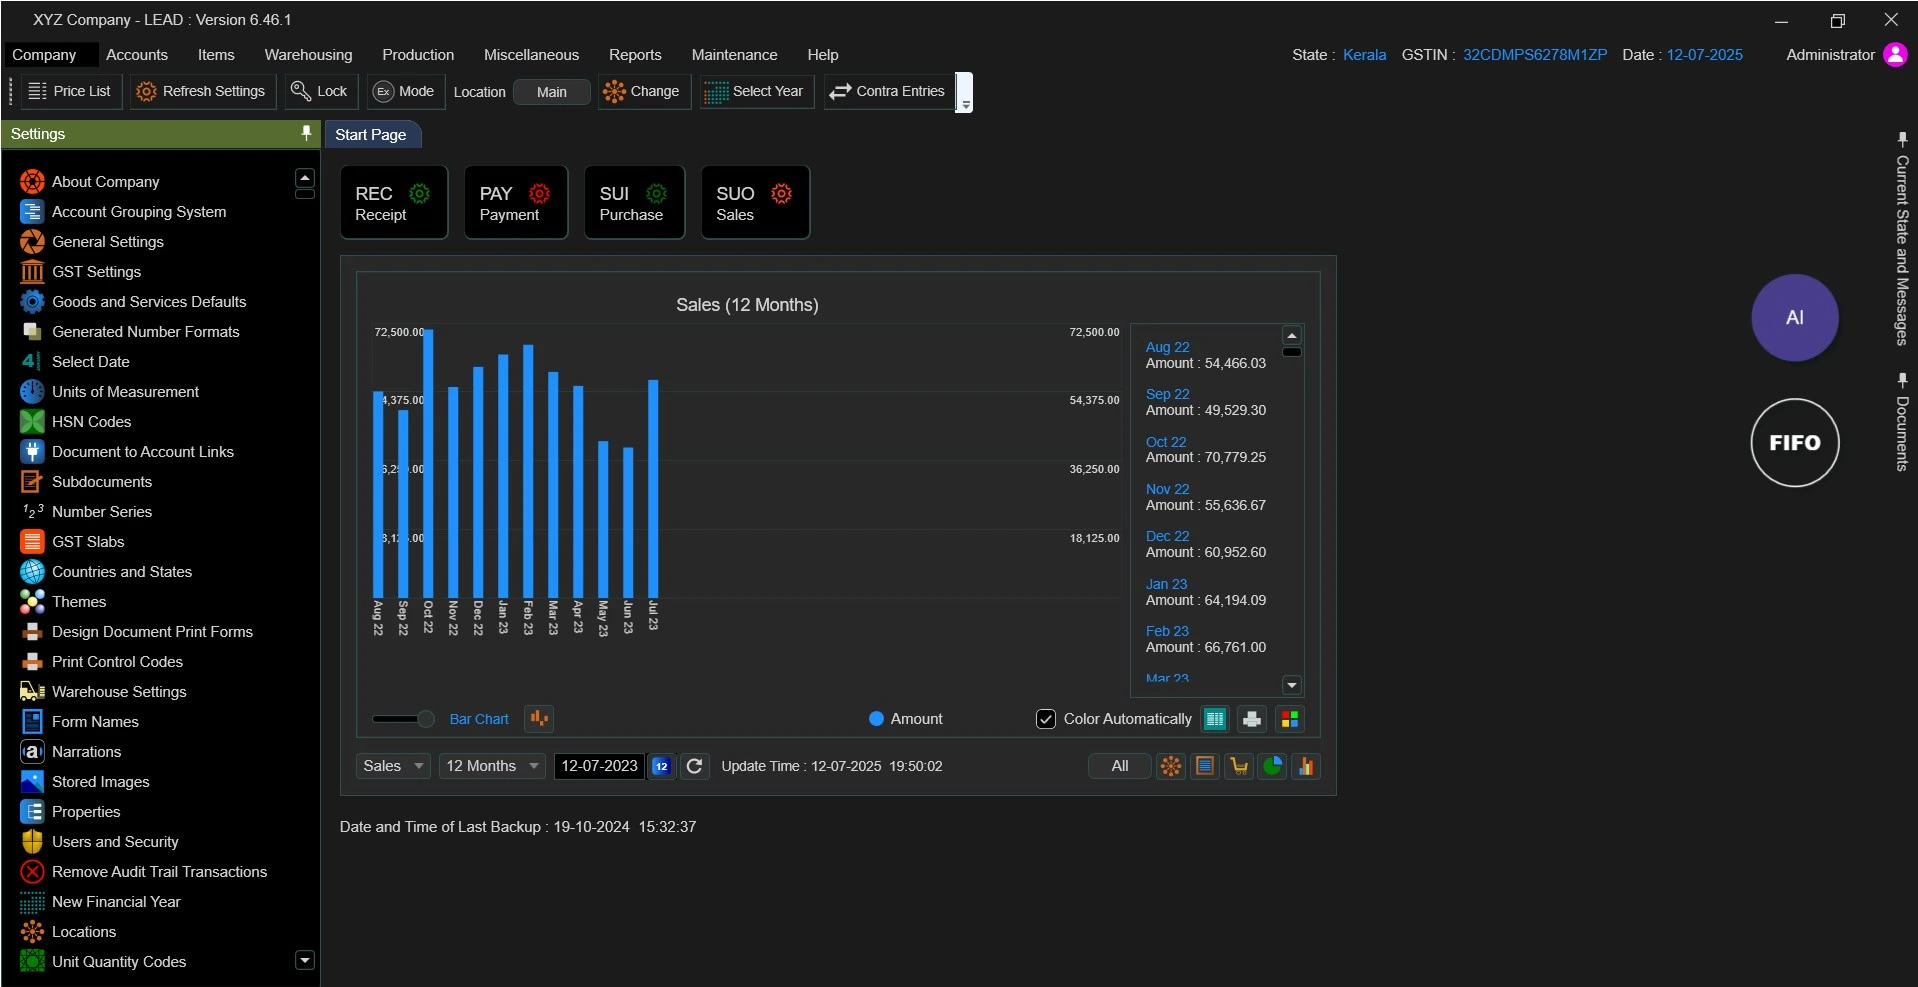Click the Stored Images icon
Screen dimensions: 1918x987
(33, 782)
